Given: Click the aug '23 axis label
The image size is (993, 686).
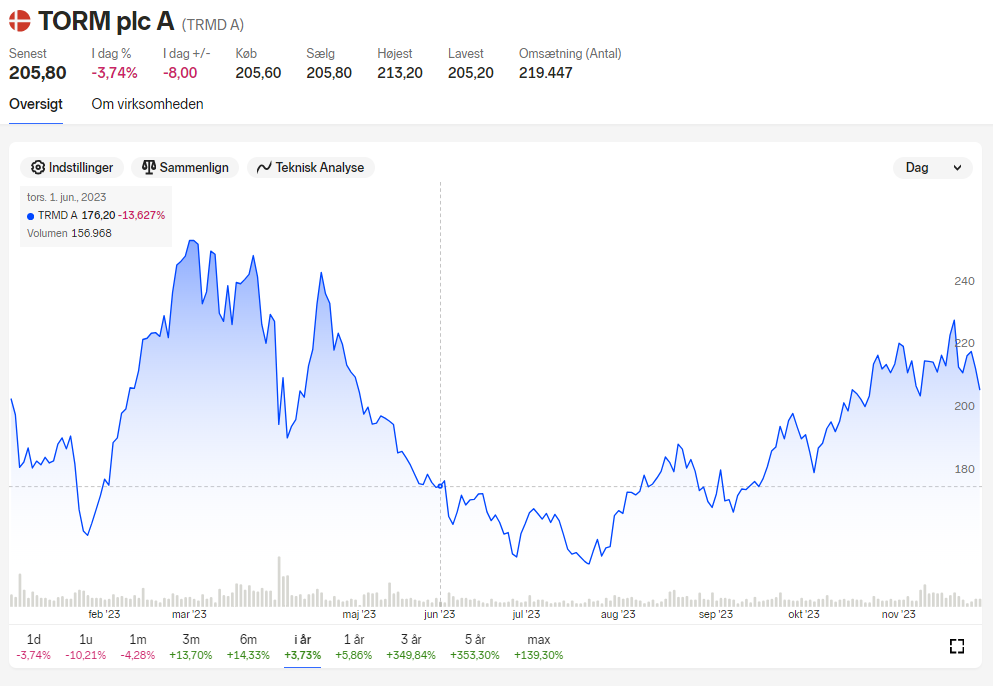Looking at the screenshot, I should pos(618,614).
